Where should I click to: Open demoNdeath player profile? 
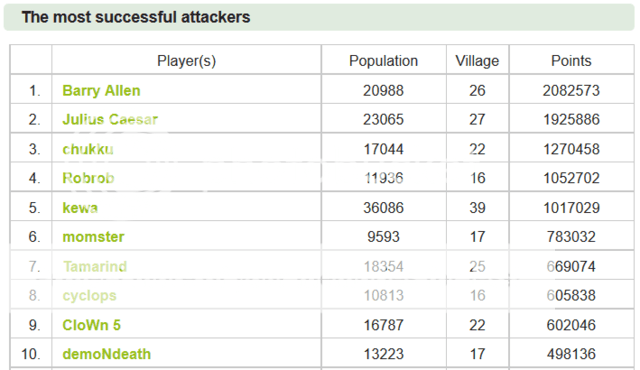107,354
